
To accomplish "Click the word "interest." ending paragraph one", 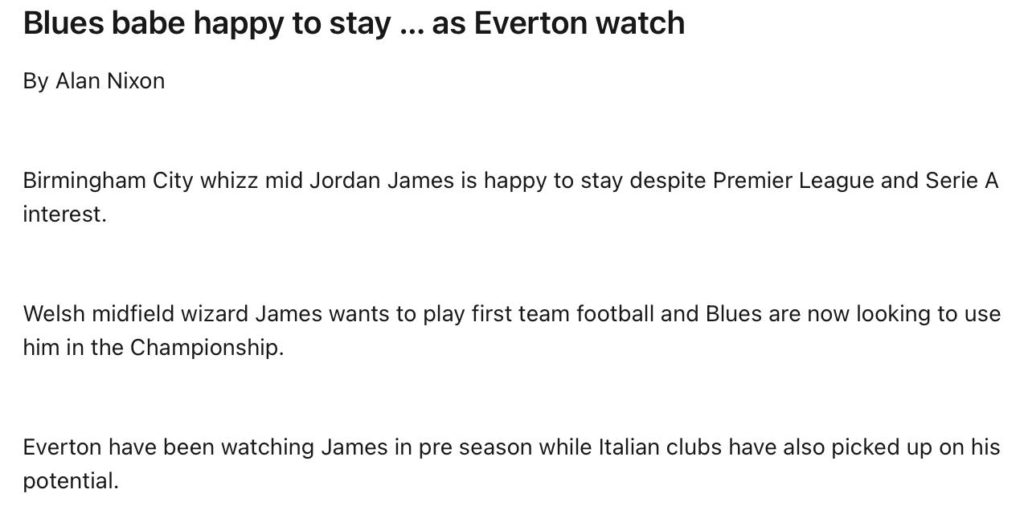I will coord(63,214).
